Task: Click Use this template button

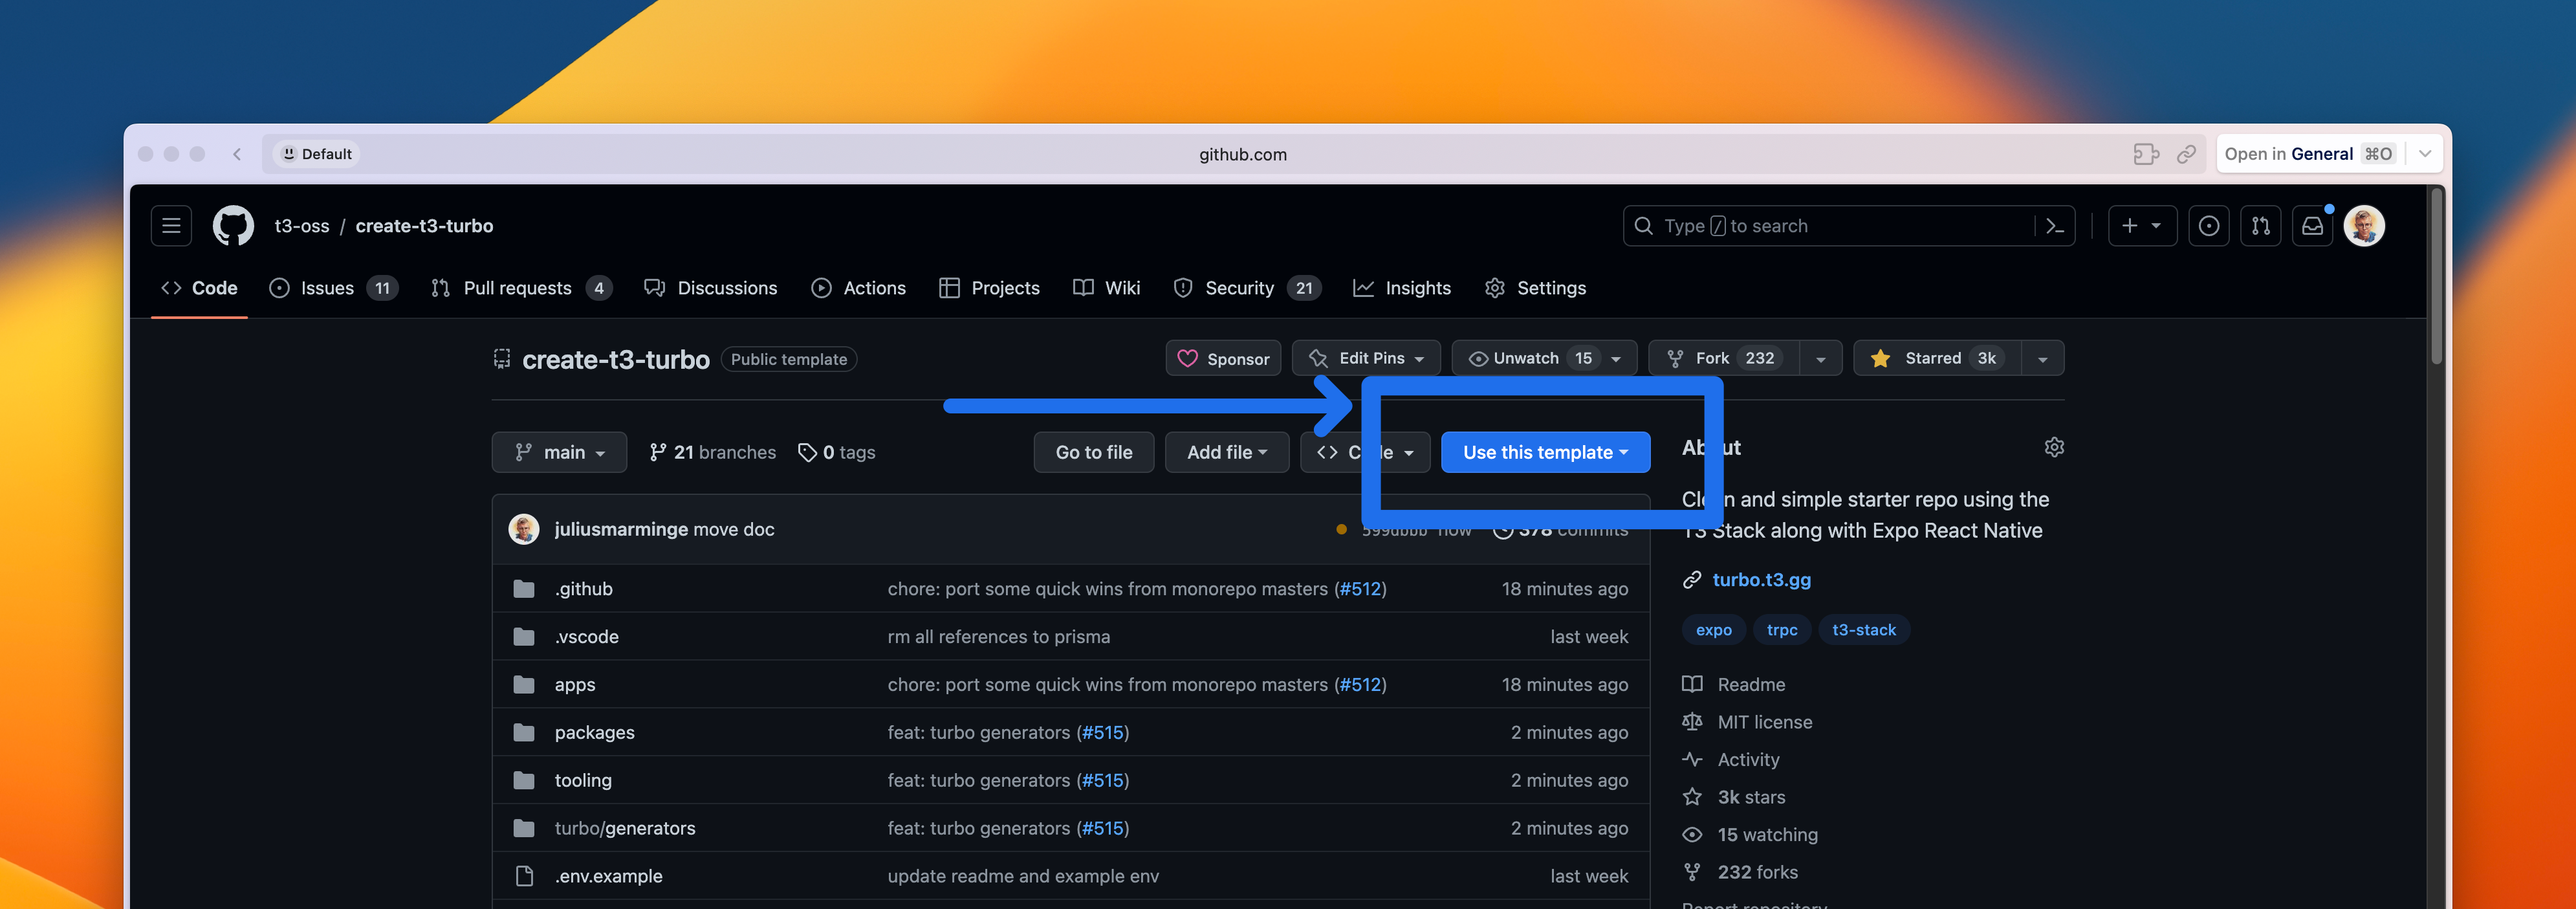Action: tap(1545, 452)
